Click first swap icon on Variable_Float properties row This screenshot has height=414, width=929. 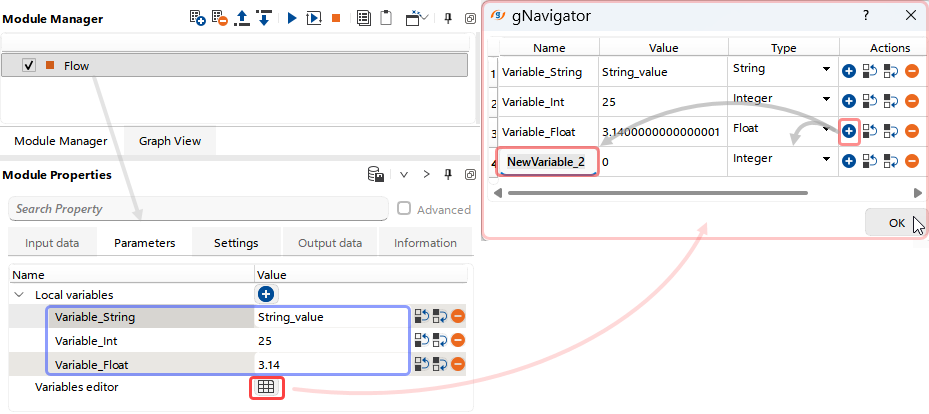click(x=421, y=363)
